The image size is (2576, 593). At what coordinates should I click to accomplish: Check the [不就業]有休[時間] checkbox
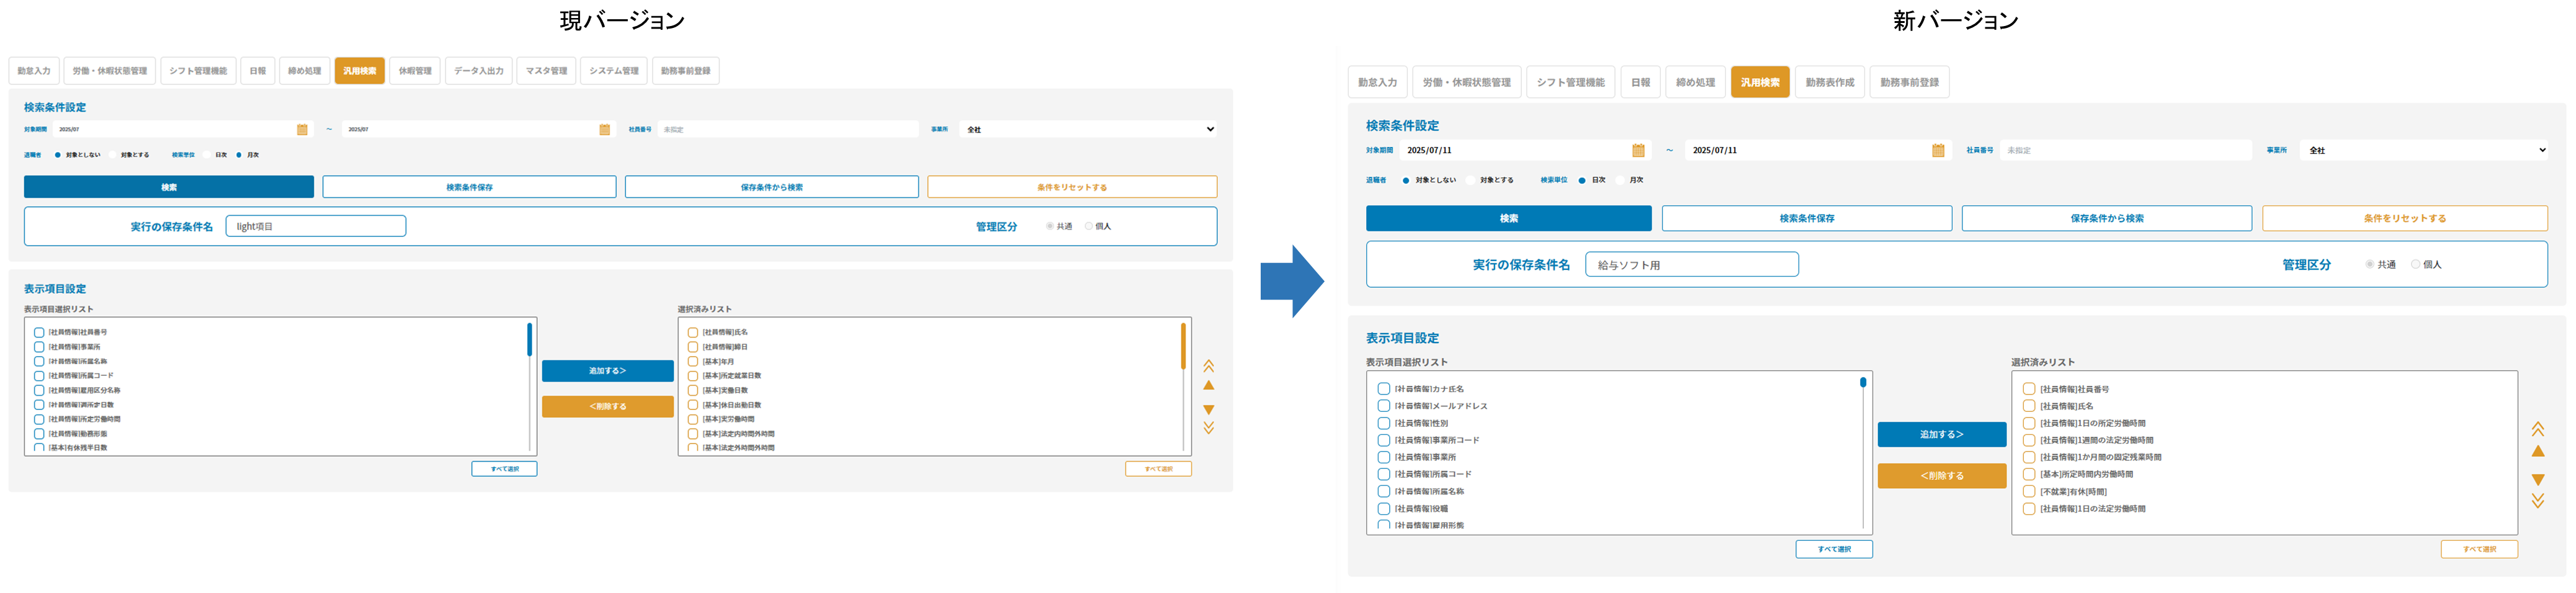pyautogui.click(x=2029, y=492)
